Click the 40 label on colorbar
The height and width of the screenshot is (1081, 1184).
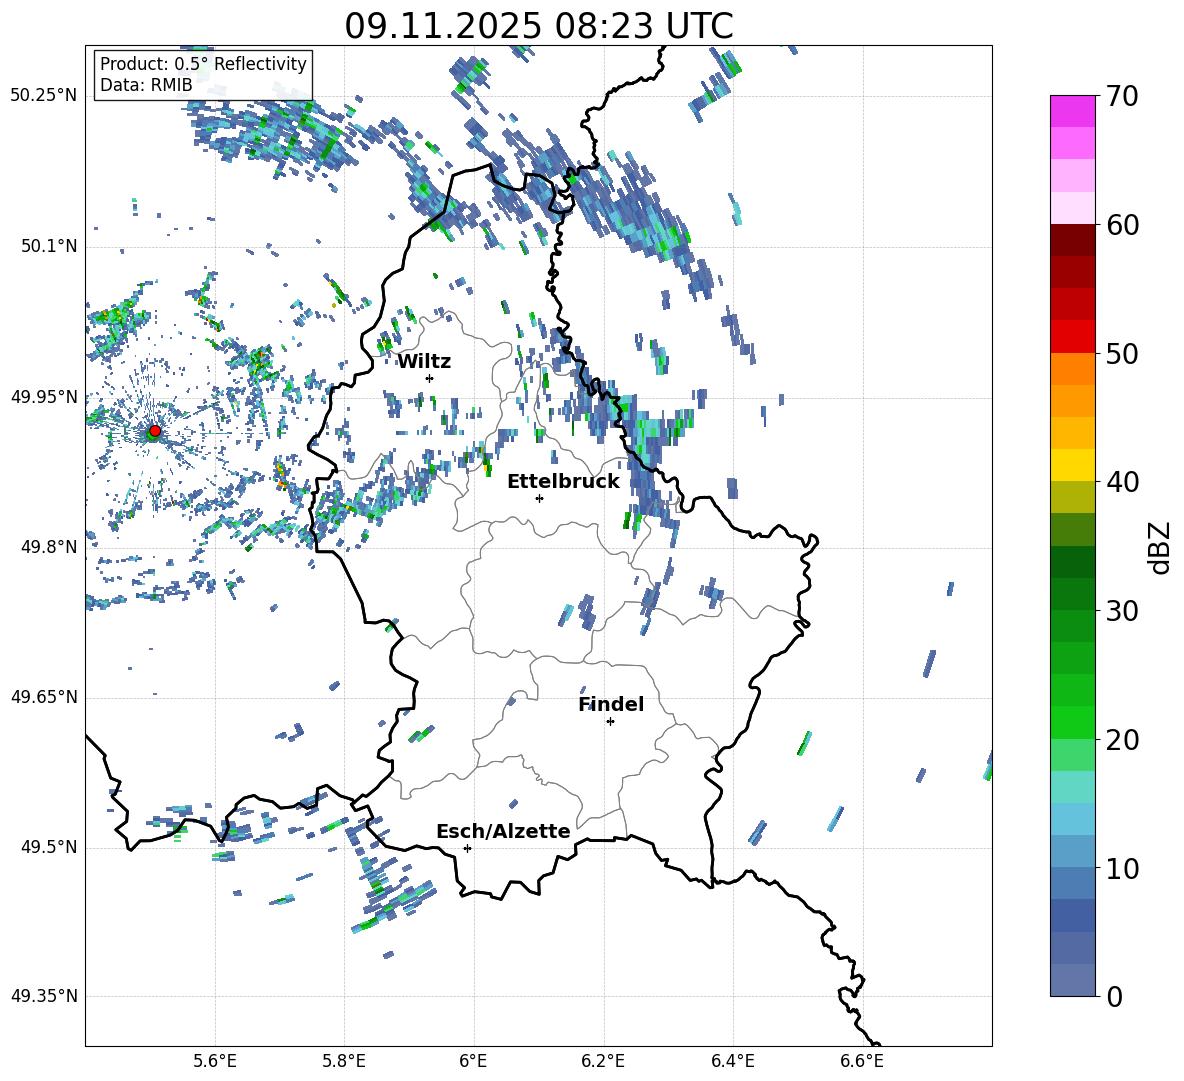(x=1122, y=482)
